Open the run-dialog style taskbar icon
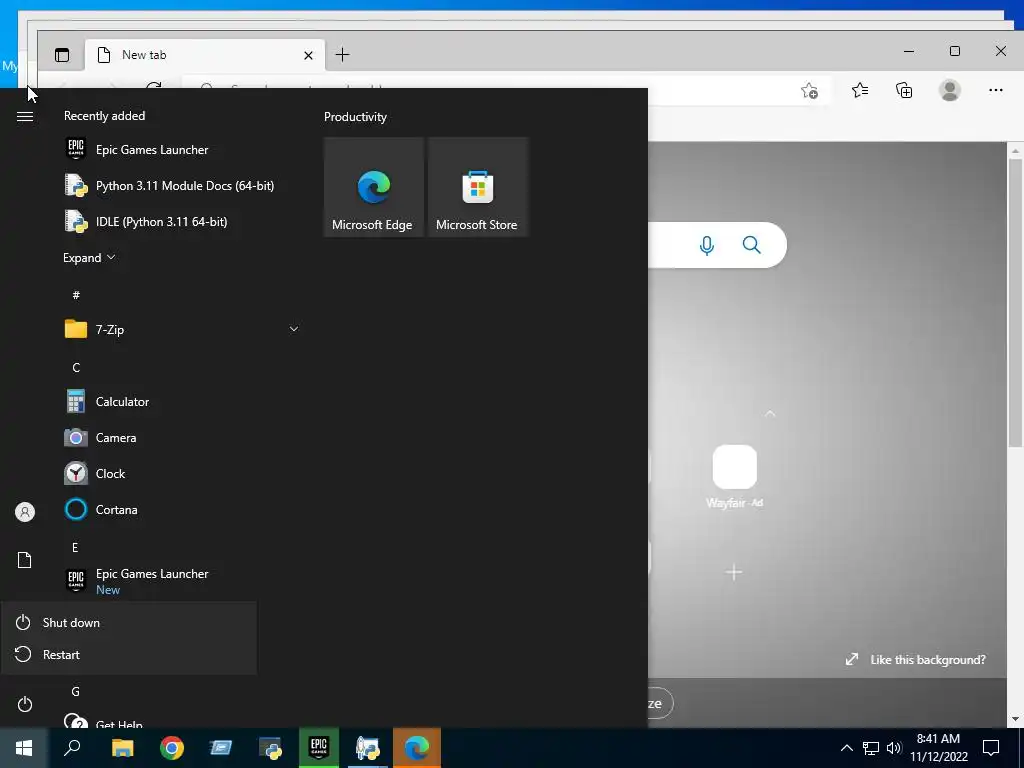 click(x=221, y=748)
